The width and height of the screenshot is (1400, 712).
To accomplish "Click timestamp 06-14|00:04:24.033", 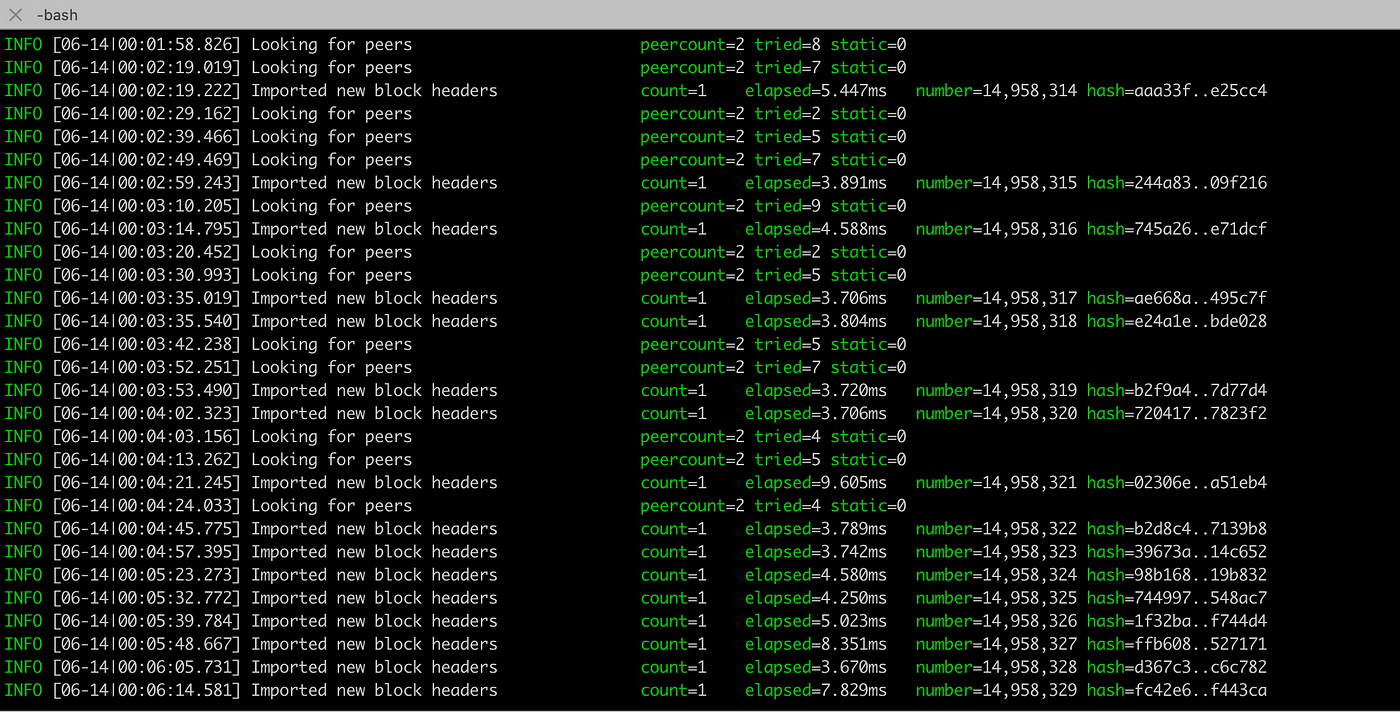I will pos(146,506).
